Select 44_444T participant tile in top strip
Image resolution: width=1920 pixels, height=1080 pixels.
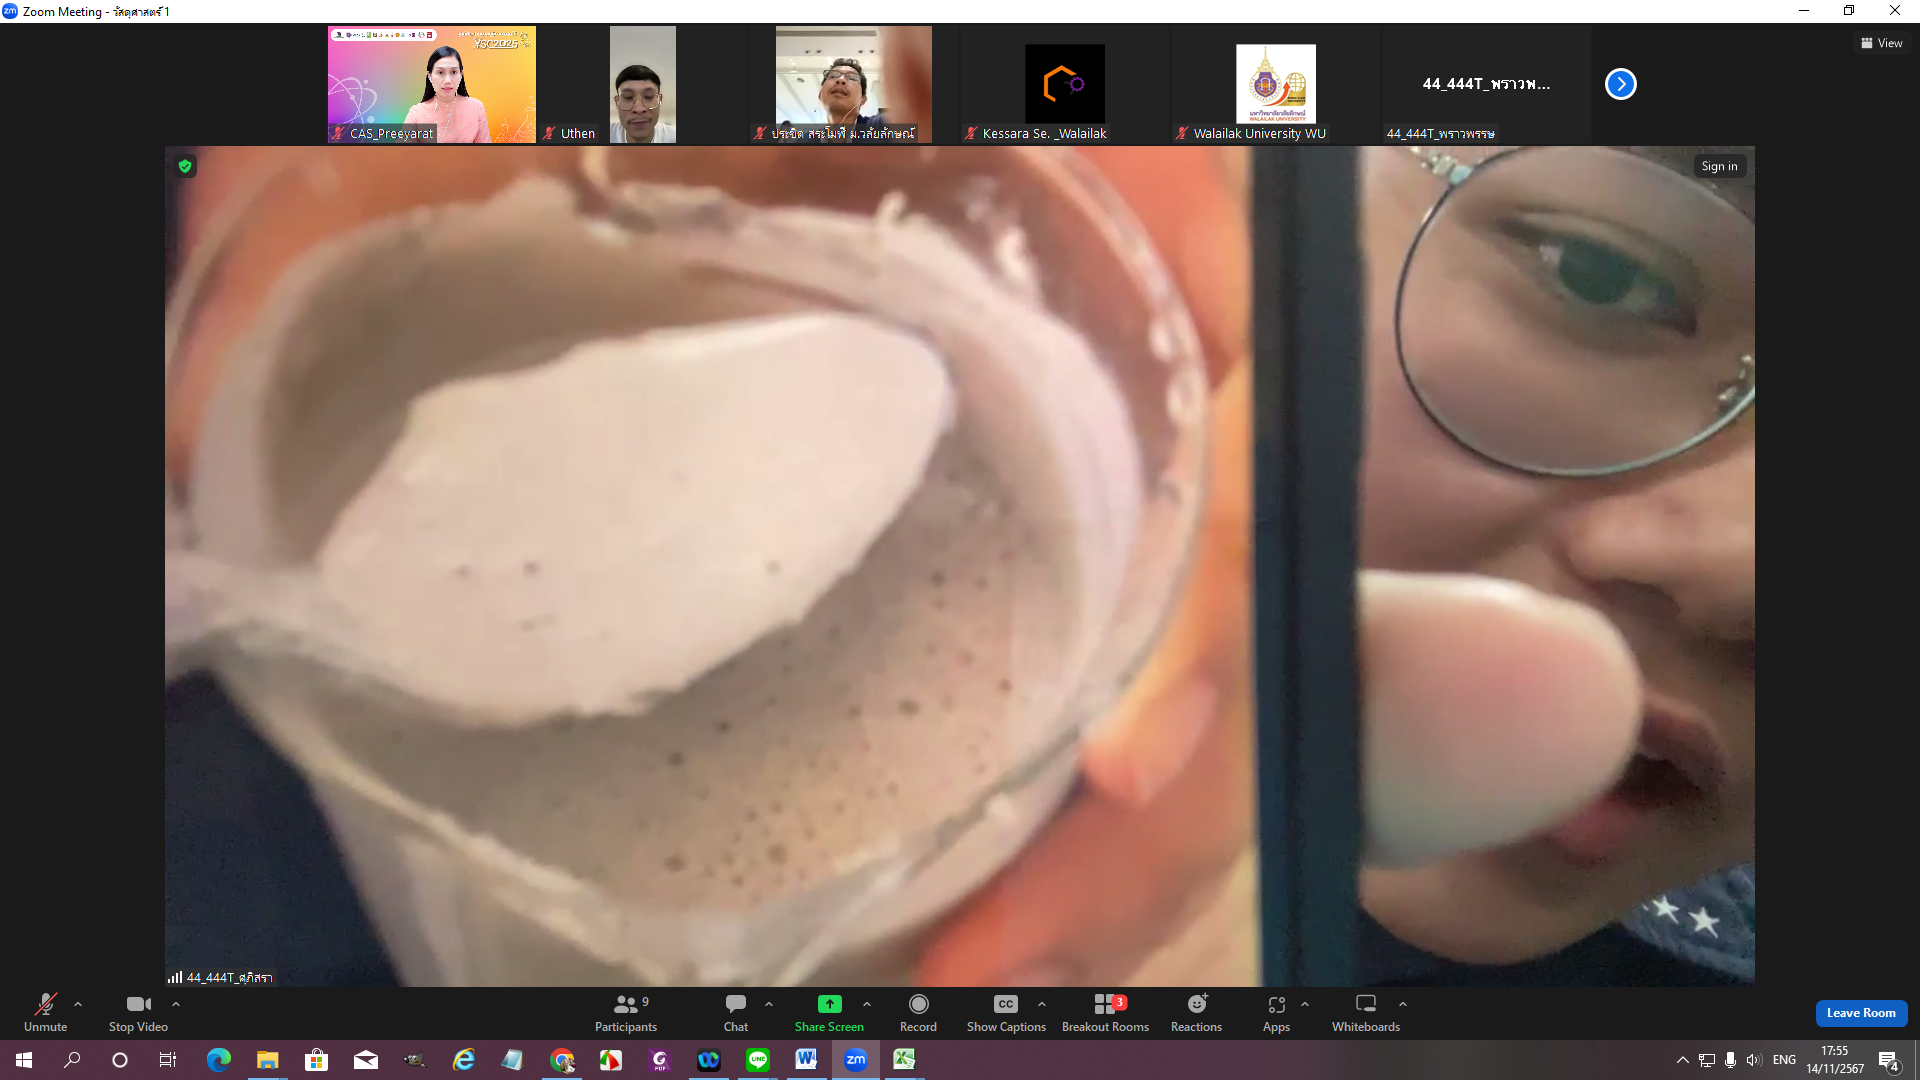[x=1486, y=84]
